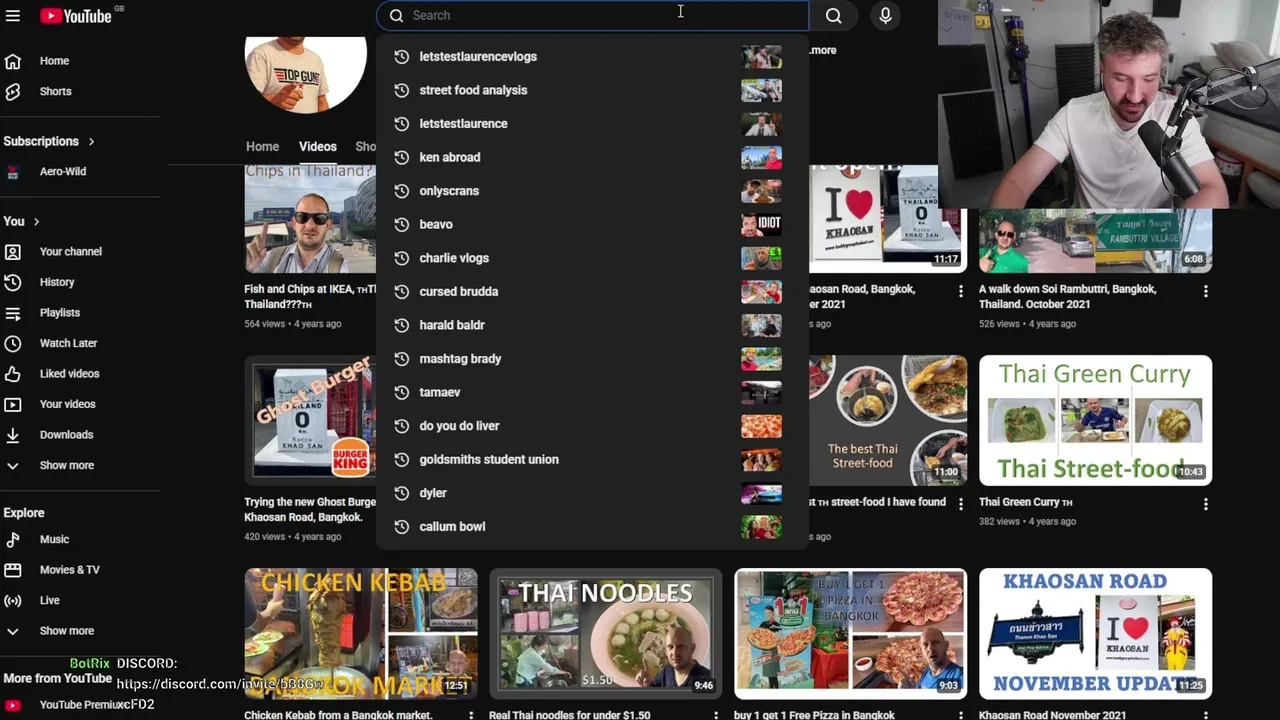Choose 'mashtag brady' suggestion
The width and height of the screenshot is (1280, 720).
click(592, 359)
